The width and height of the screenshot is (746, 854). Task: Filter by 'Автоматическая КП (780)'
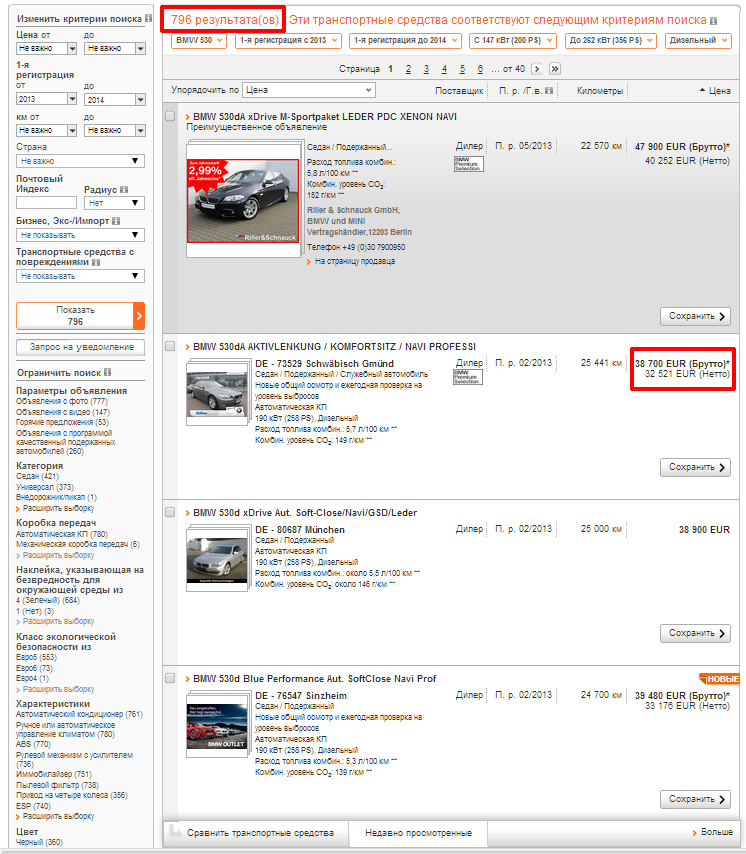tap(62, 534)
